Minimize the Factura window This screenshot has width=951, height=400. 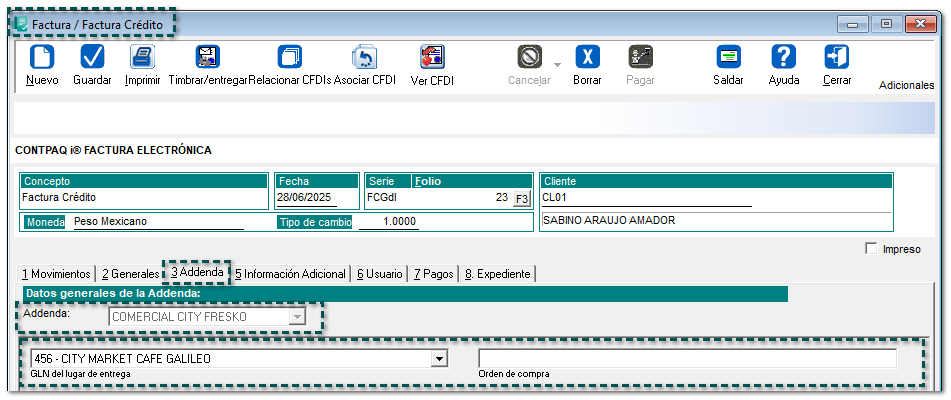pos(853,24)
